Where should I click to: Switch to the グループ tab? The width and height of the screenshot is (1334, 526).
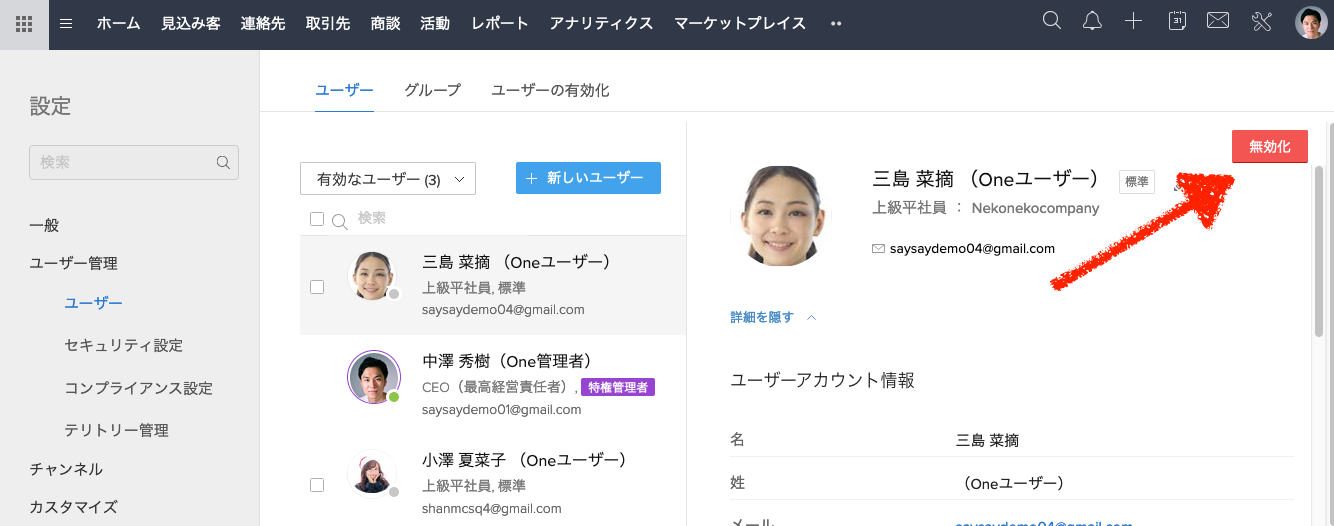[432, 90]
